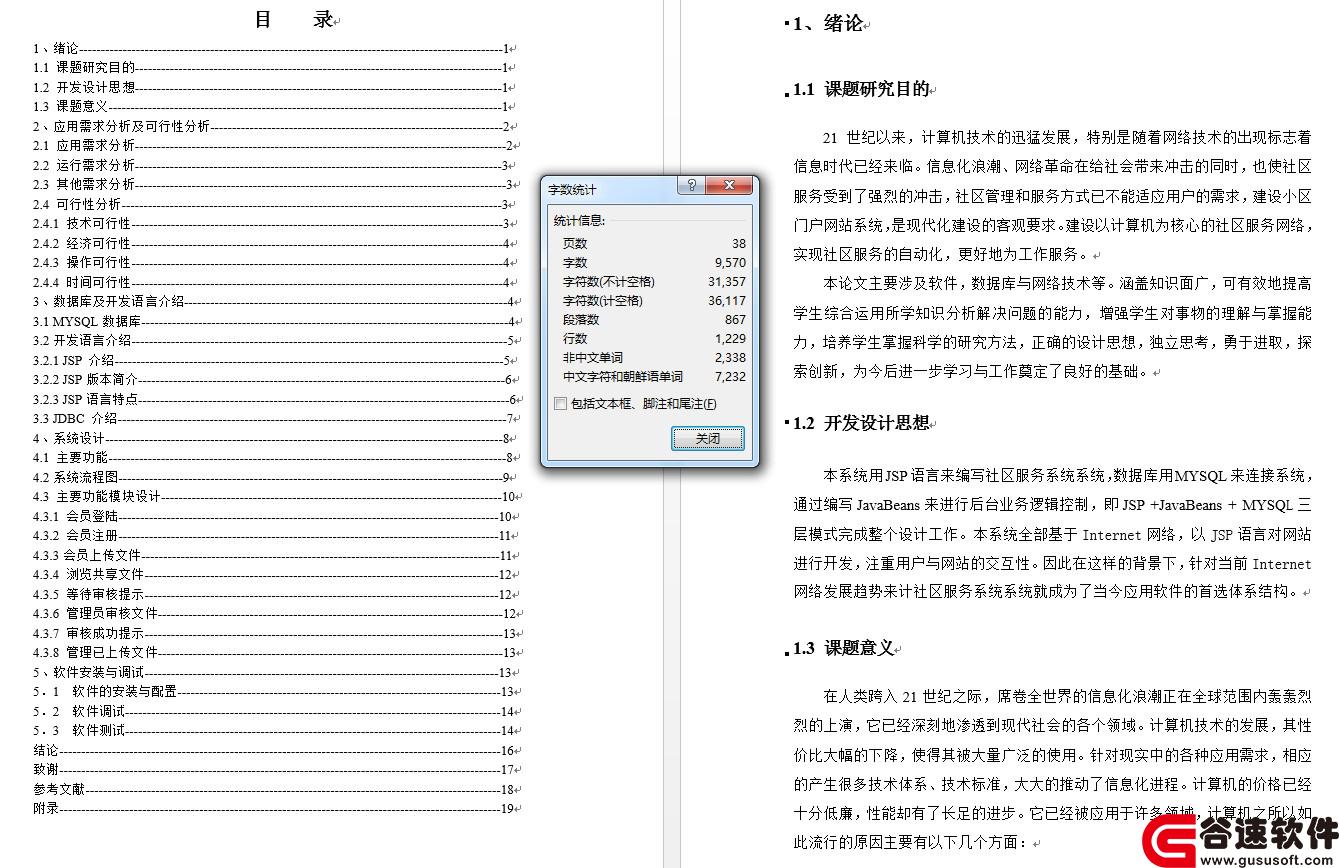Click the 非中文单词 value 2,338
This screenshot has width=1339, height=868.
[730, 357]
